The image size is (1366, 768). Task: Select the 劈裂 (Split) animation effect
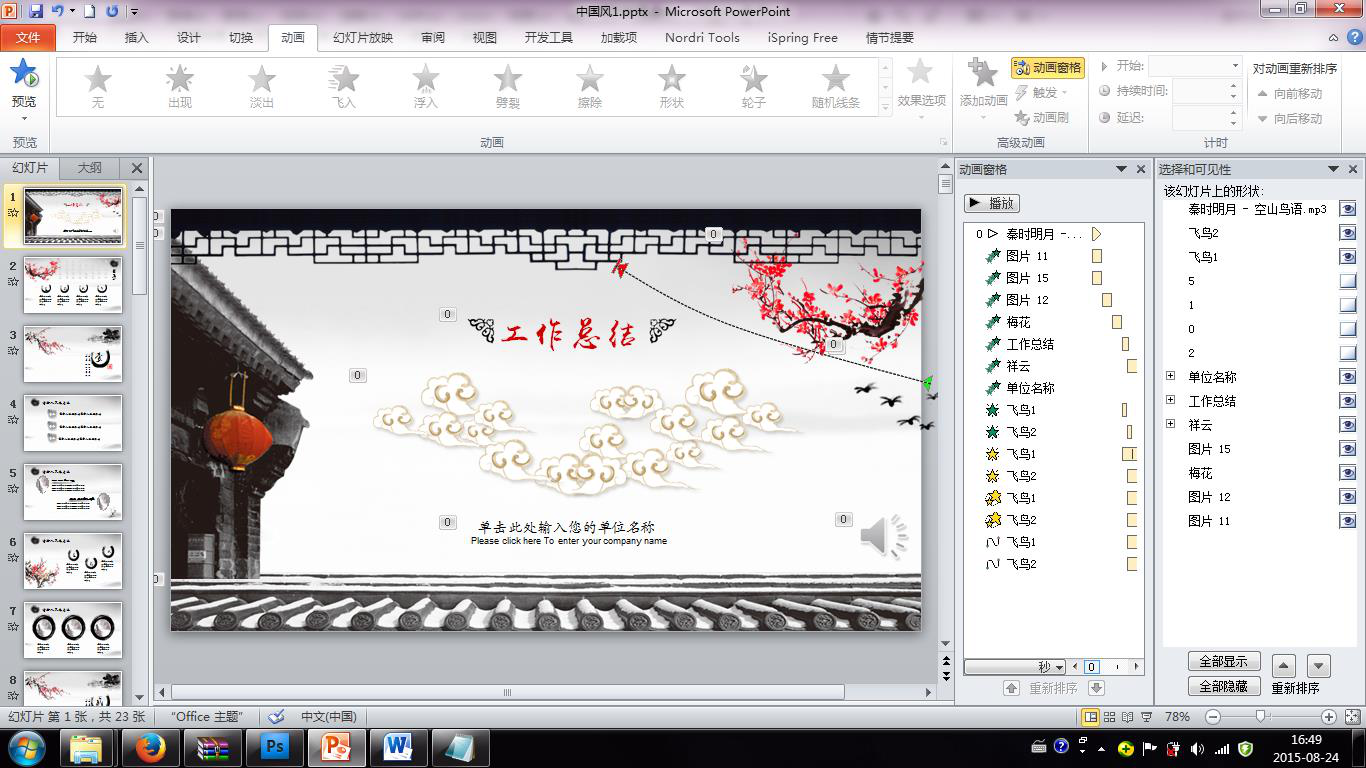tap(508, 87)
